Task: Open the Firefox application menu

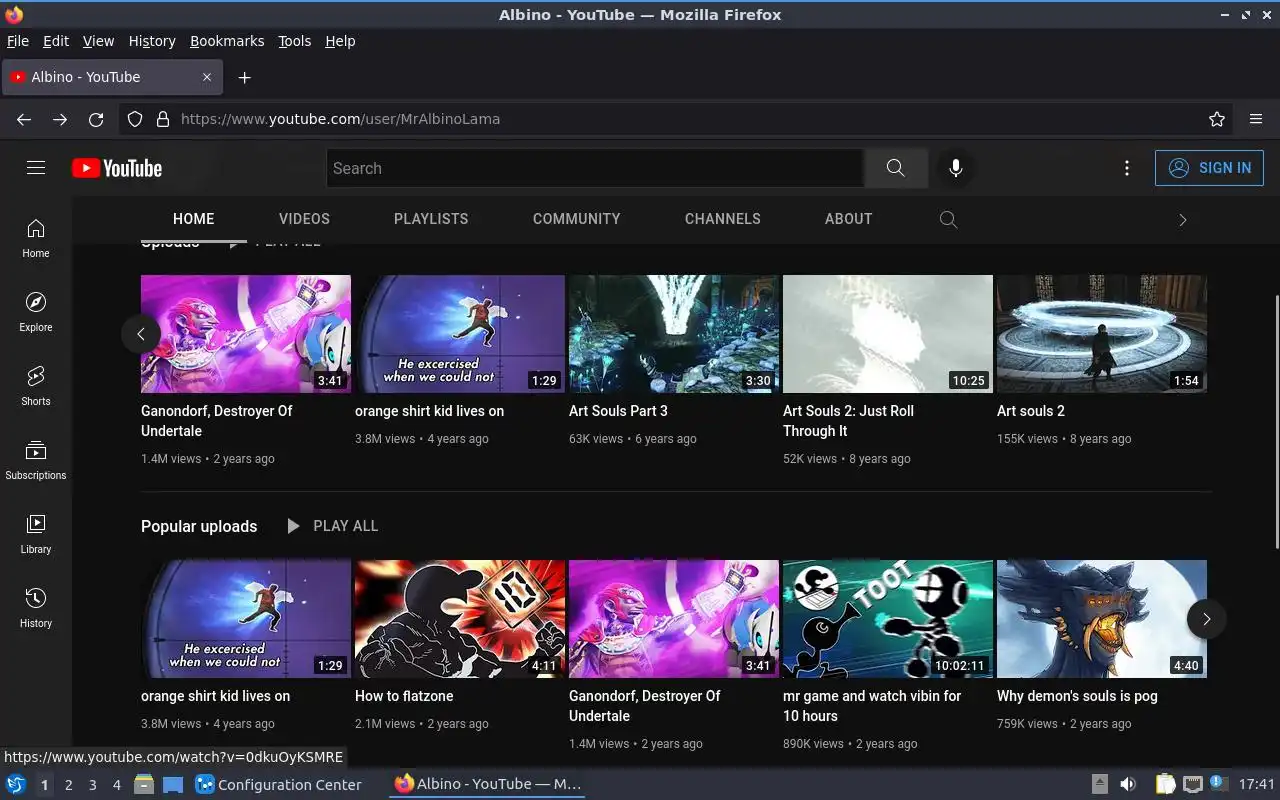Action: coord(1256,119)
